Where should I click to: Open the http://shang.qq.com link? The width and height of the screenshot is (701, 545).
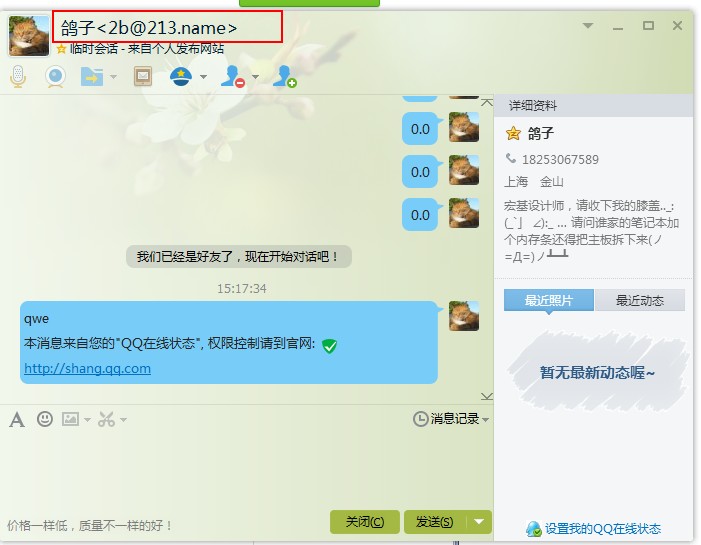coord(87,368)
